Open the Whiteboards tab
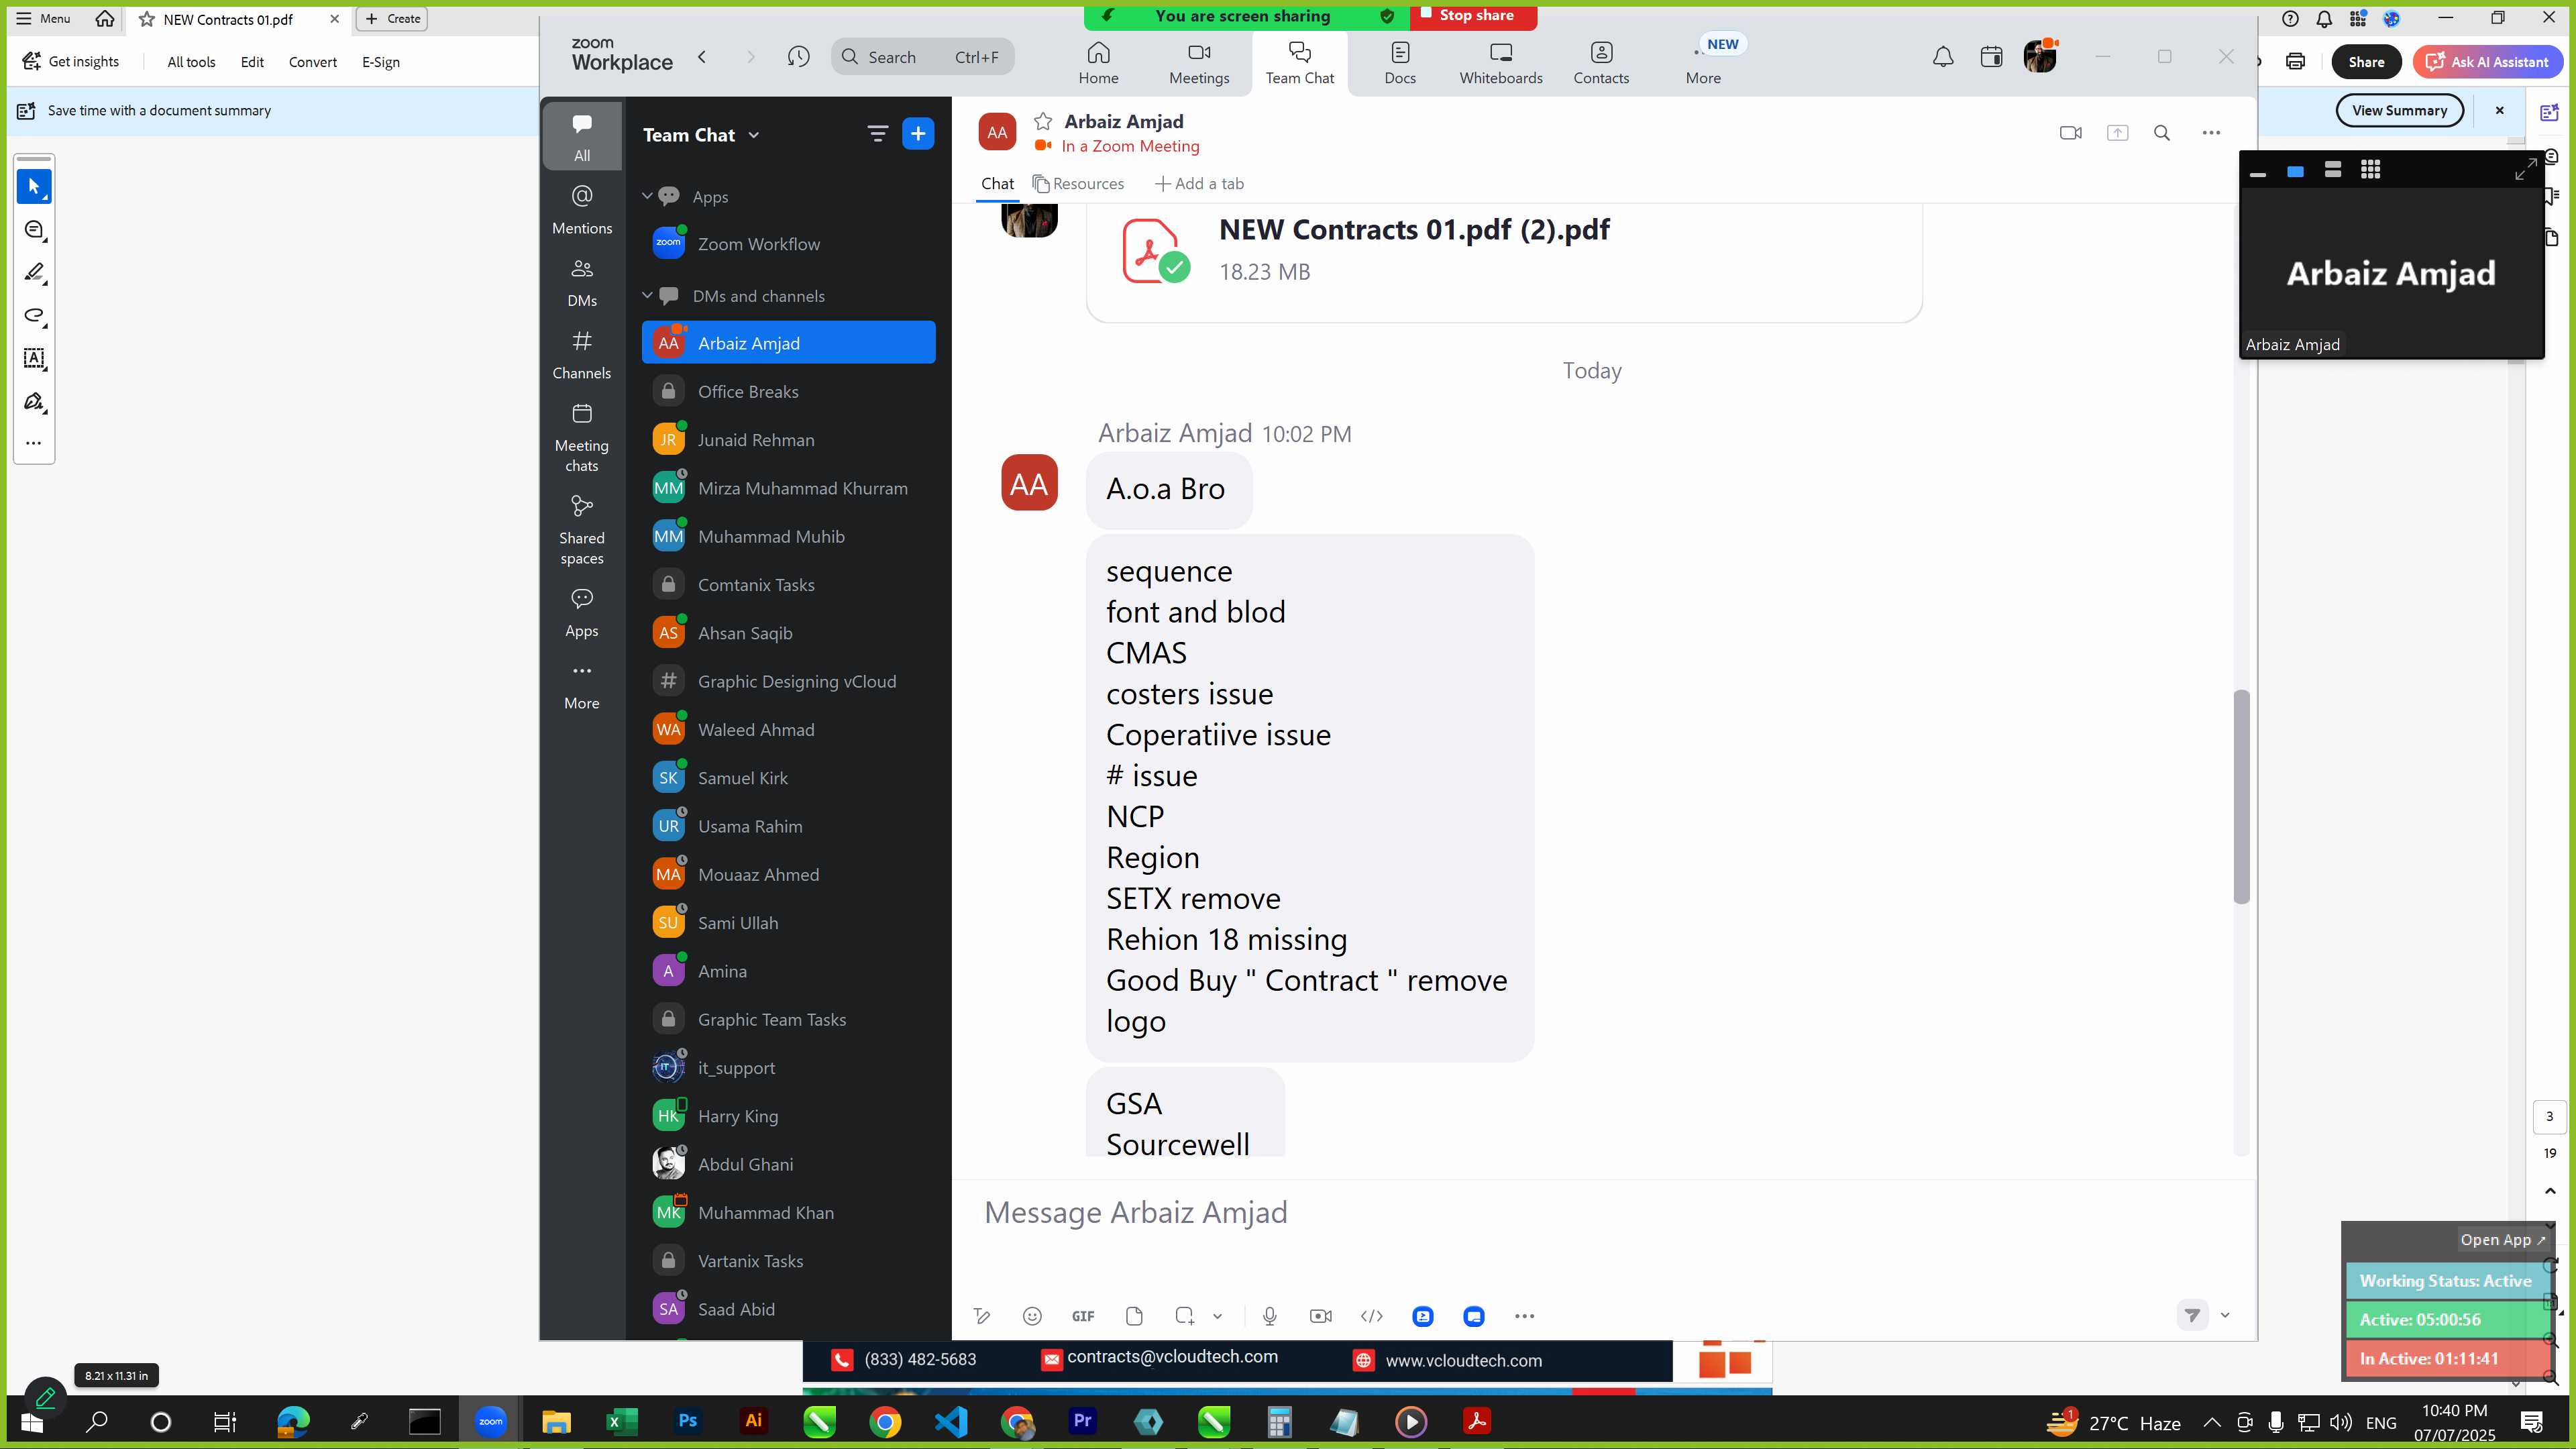The width and height of the screenshot is (2576, 1449). click(1500, 63)
